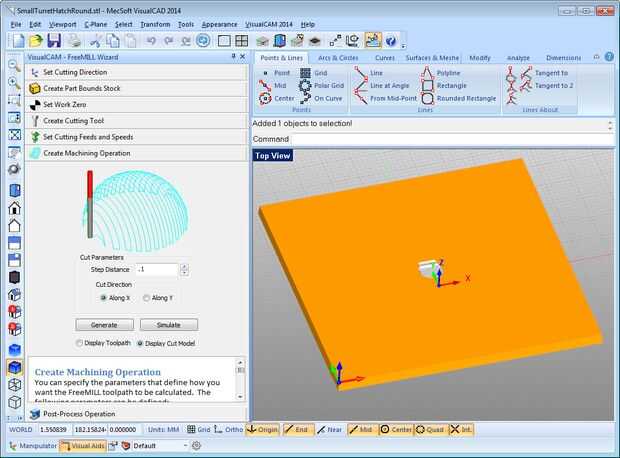Select the shaded blue cube display icon
This screenshot has height=458, width=620.
(x=15, y=367)
